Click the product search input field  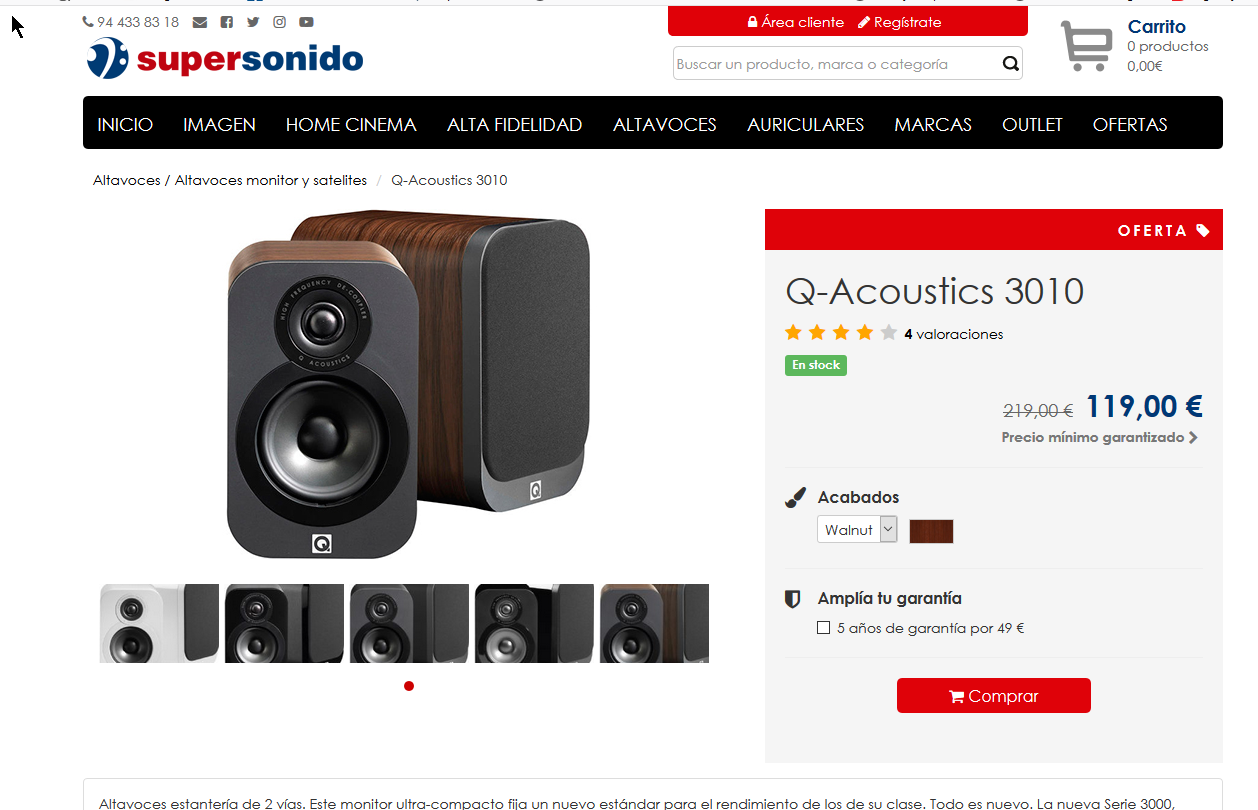pyautogui.click(x=836, y=64)
